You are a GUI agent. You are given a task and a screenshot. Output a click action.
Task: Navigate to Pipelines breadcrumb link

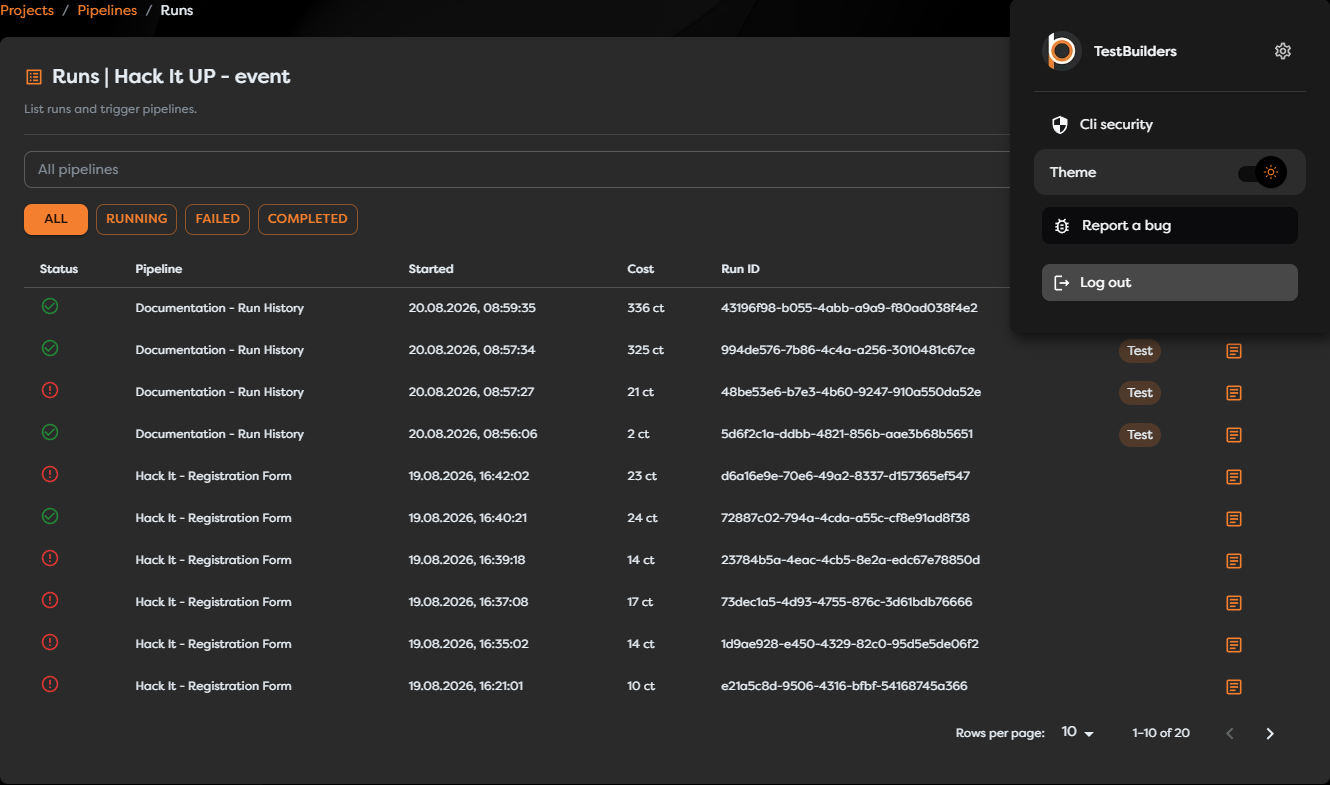pyautogui.click(x=107, y=10)
